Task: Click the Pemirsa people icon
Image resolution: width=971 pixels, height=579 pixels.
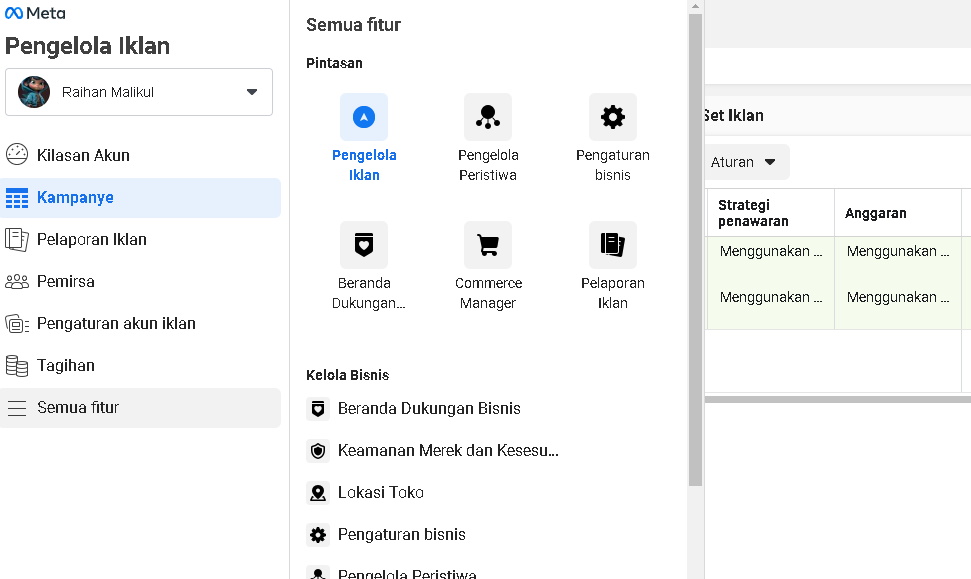Action: (17, 282)
